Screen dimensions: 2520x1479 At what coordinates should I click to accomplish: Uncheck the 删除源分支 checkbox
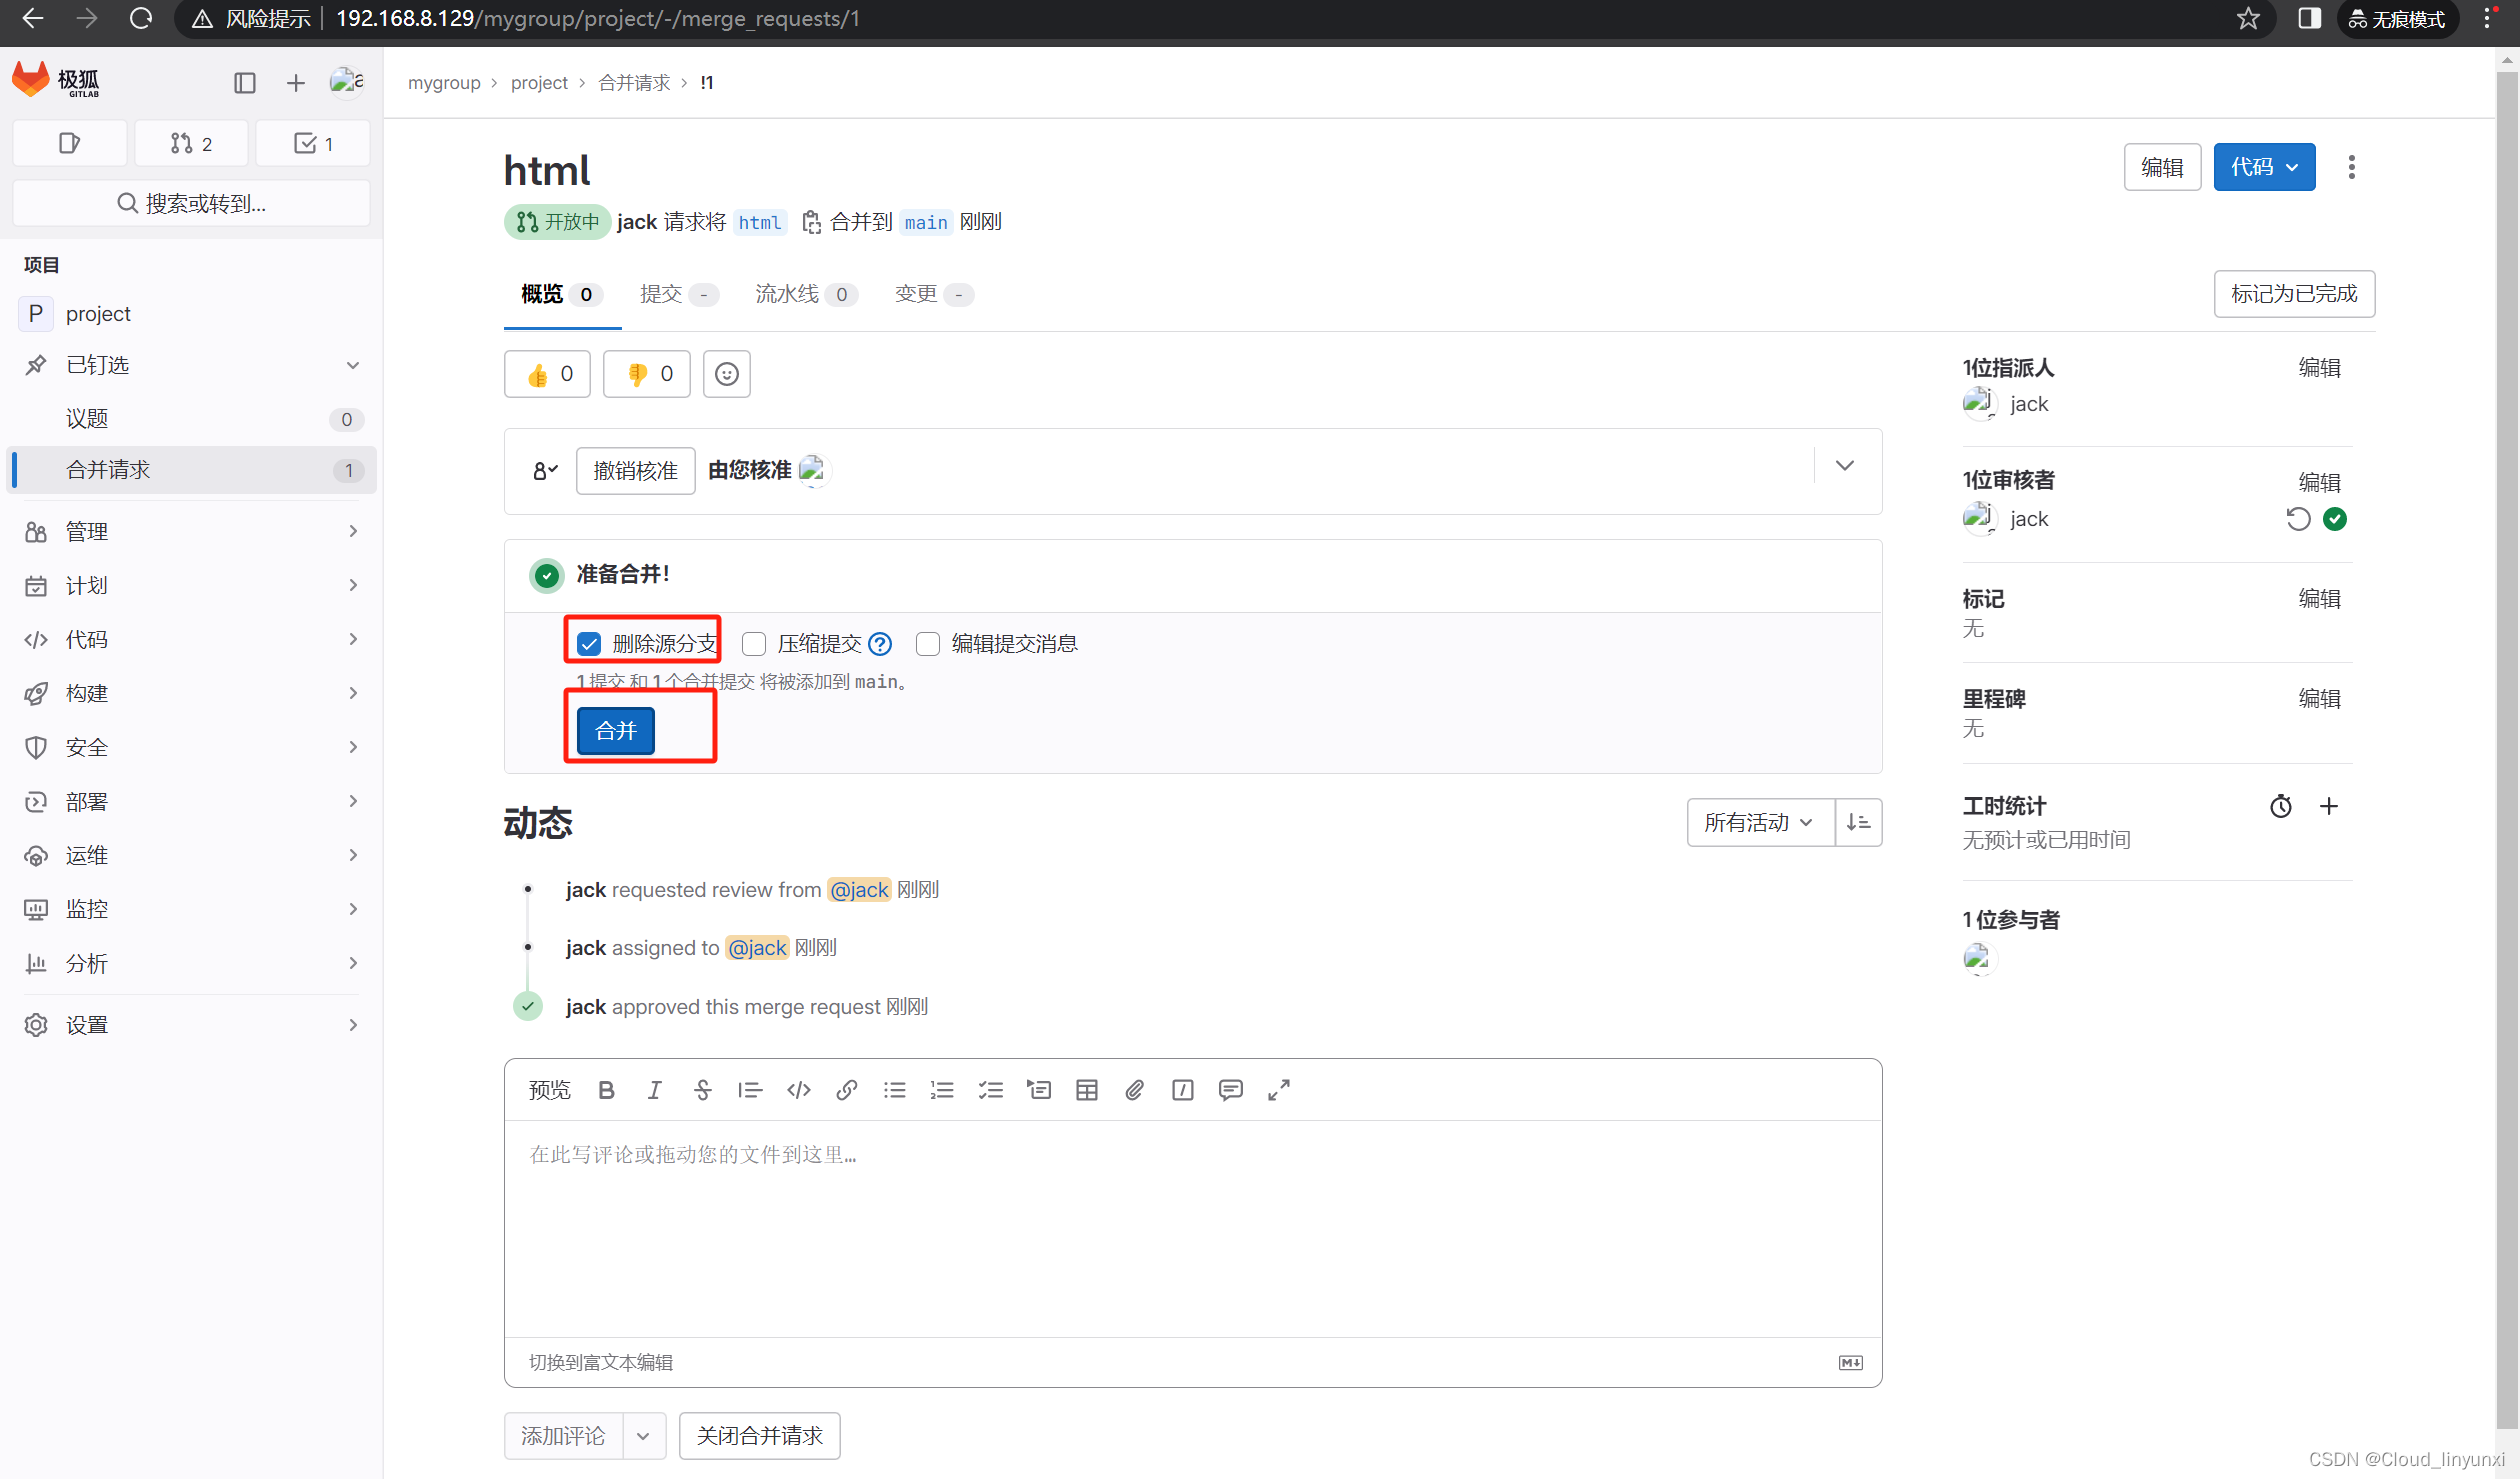[589, 644]
